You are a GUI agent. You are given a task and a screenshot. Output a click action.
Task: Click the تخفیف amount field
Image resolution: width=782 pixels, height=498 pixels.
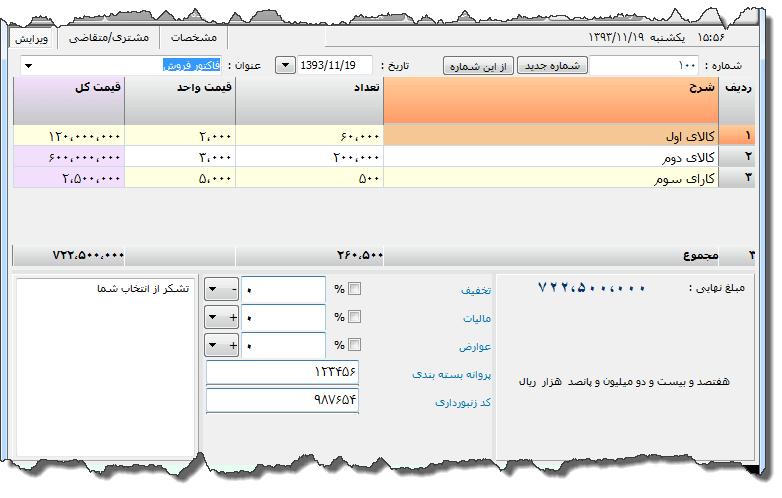(283, 289)
